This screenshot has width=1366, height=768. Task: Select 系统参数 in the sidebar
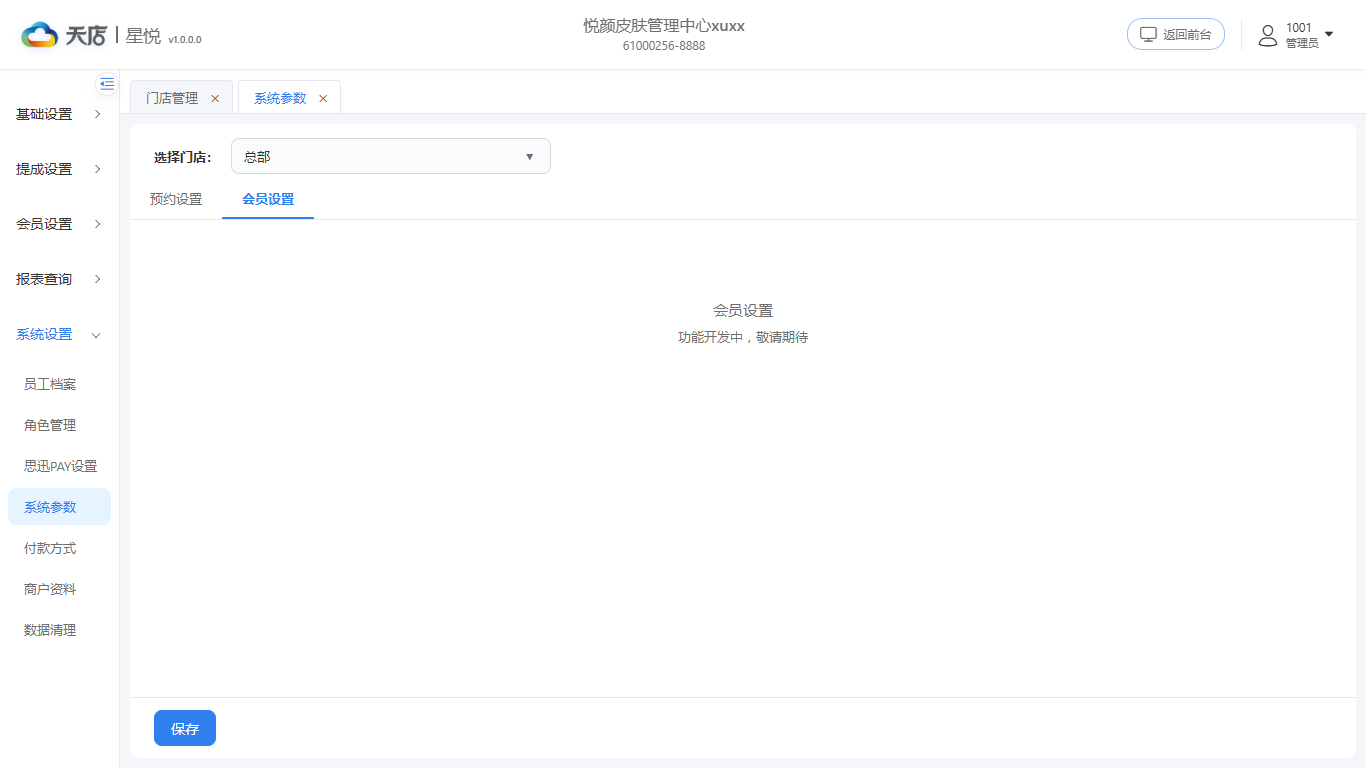(x=59, y=507)
